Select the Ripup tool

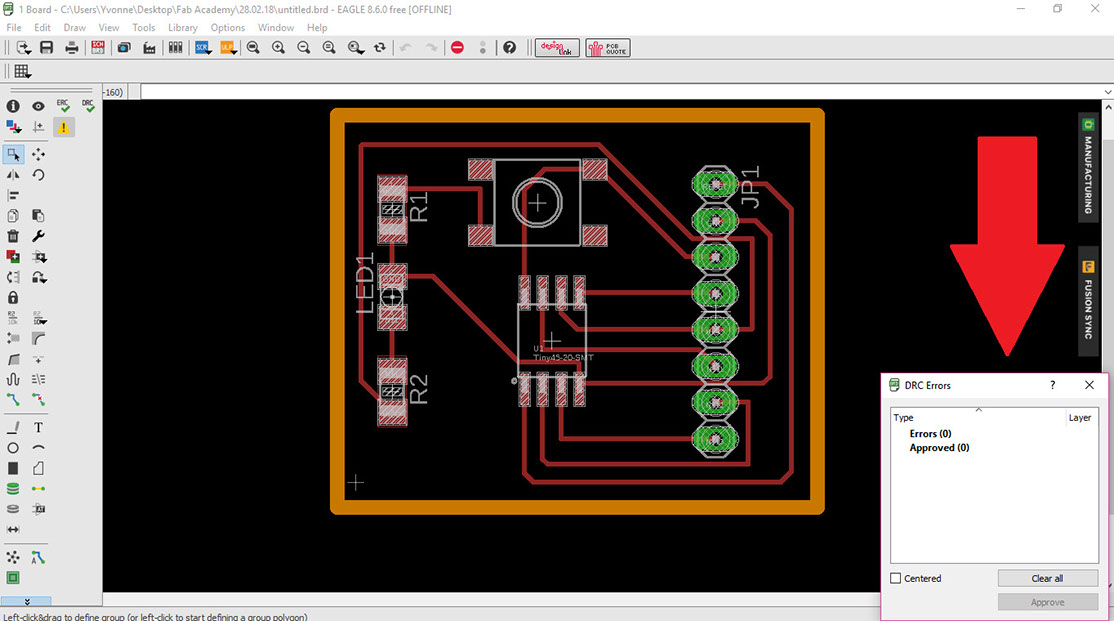[x=38, y=400]
